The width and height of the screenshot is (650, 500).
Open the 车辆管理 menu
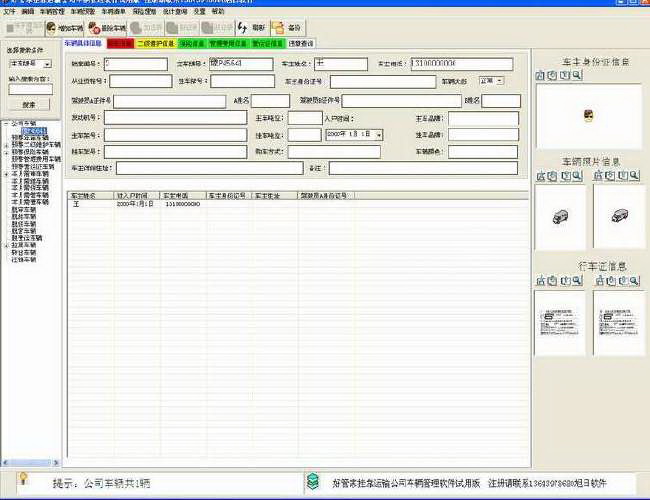pos(52,12)
